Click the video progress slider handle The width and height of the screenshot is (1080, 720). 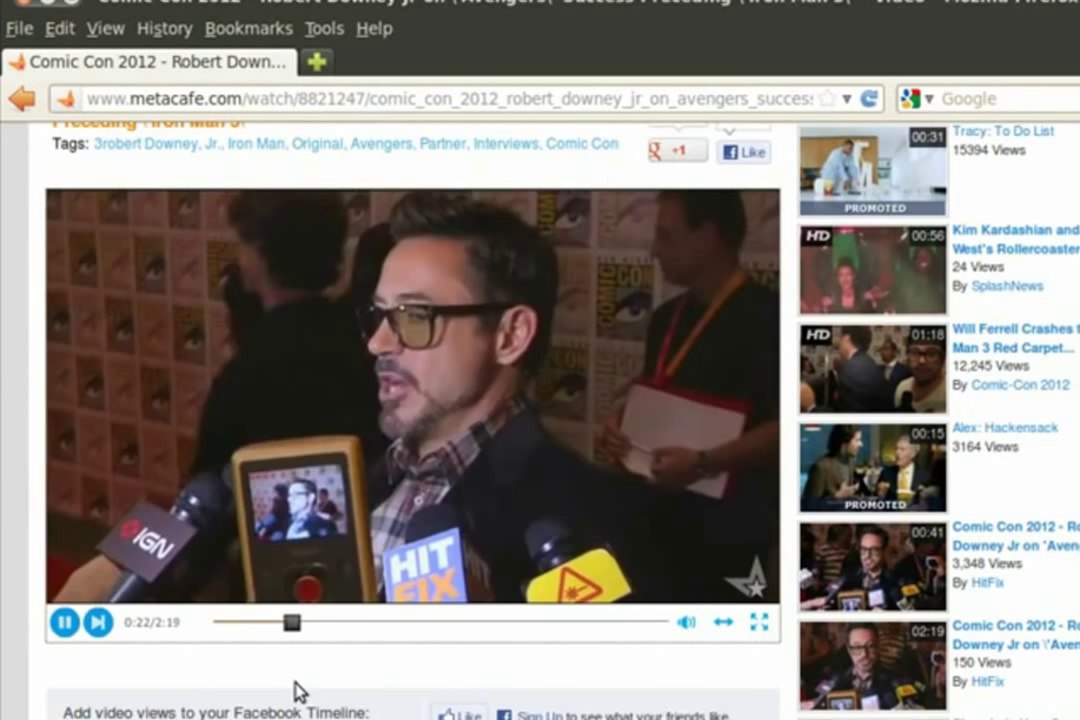292,623
